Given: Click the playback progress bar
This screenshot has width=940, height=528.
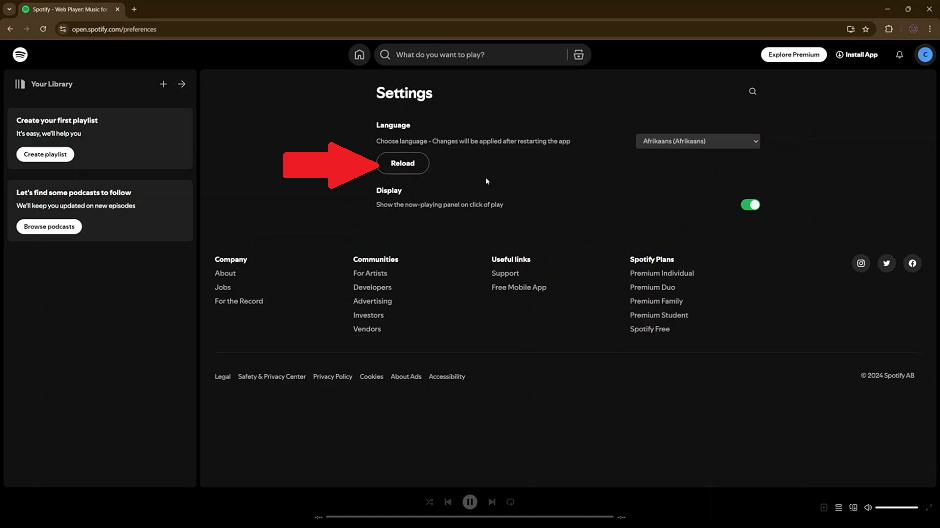Looking at the screenshot, I should point(470,517).
